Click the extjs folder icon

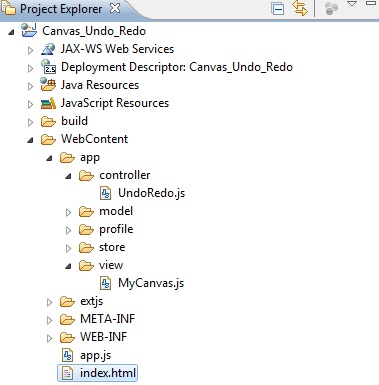(67, 301)
